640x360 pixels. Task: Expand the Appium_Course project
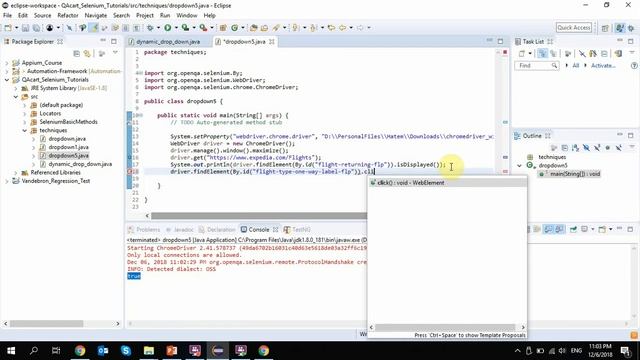point(7,63)
